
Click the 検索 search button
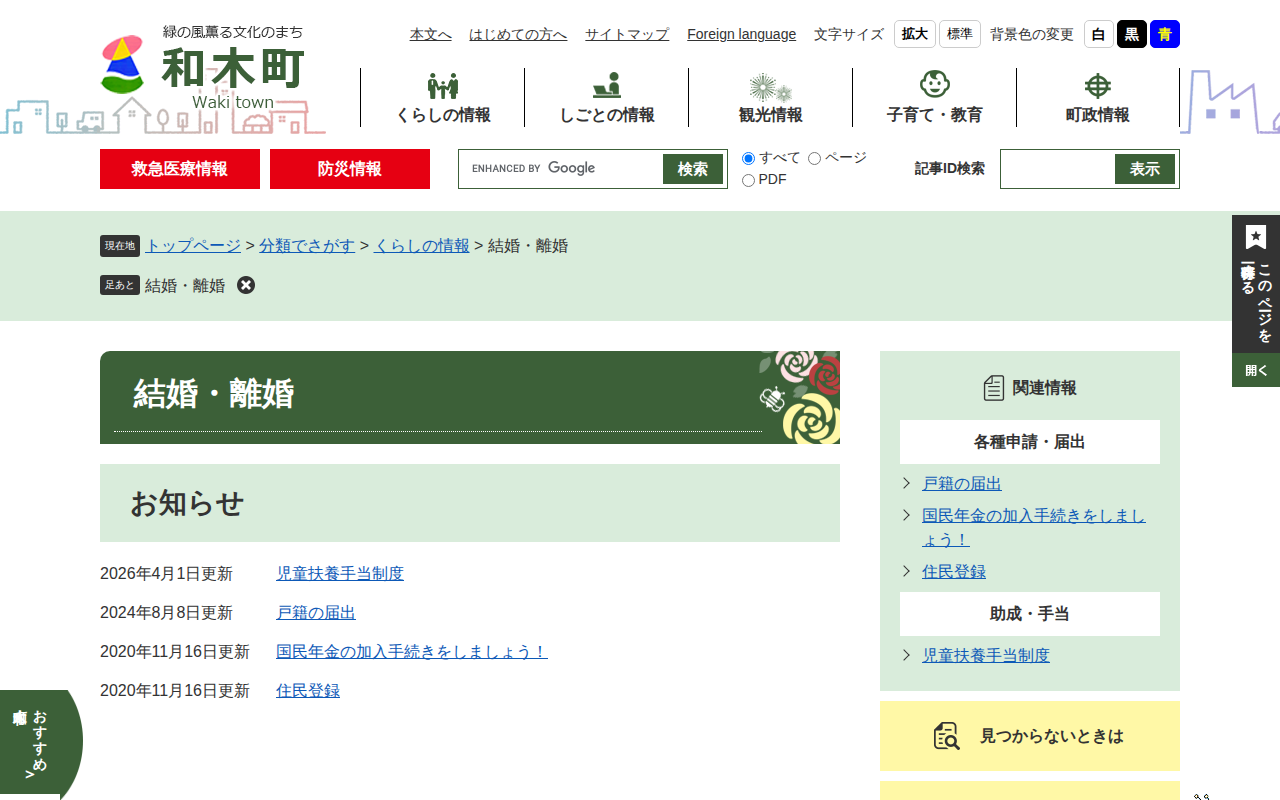[x=693, y=169]
